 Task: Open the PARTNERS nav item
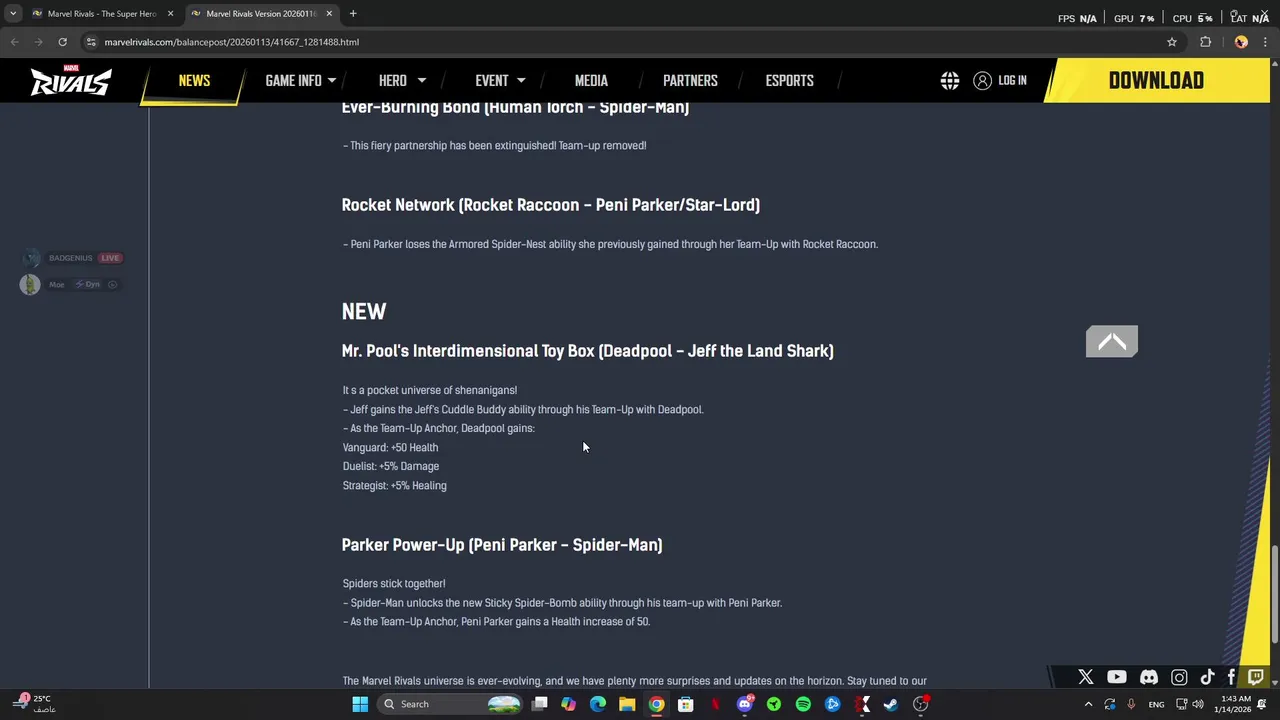690,81
